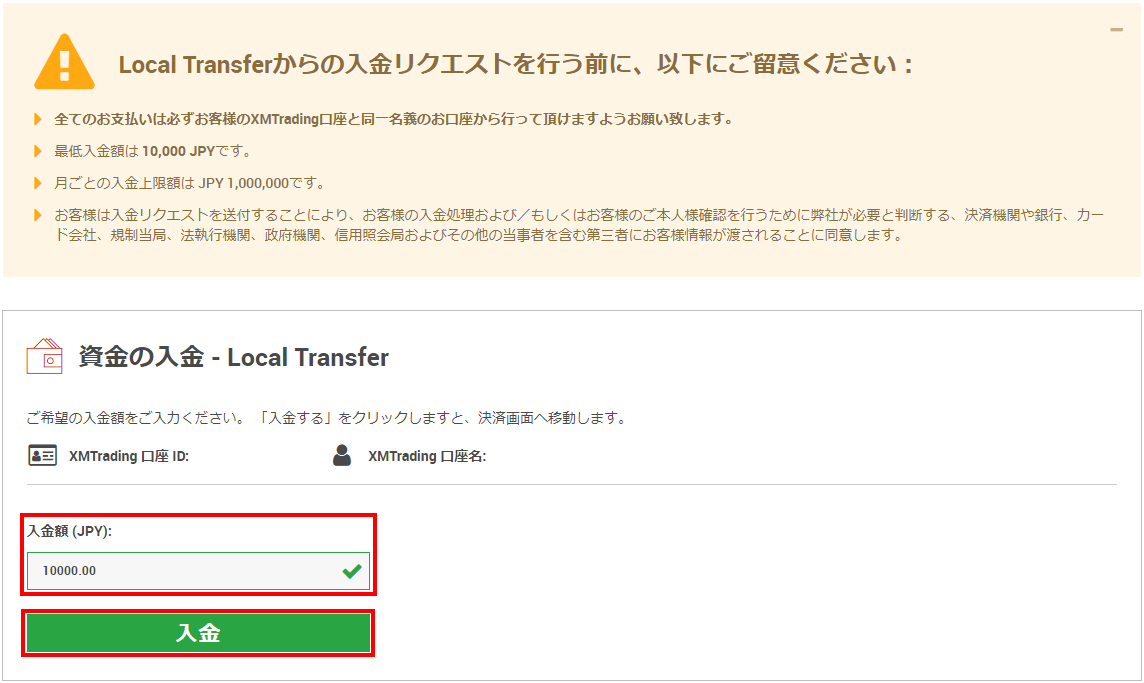The height and width of the screenshot is (683, 1144).
Task: Click the 最低入金額は 10,000 JPYです notice line
Action: click(153, 151)
